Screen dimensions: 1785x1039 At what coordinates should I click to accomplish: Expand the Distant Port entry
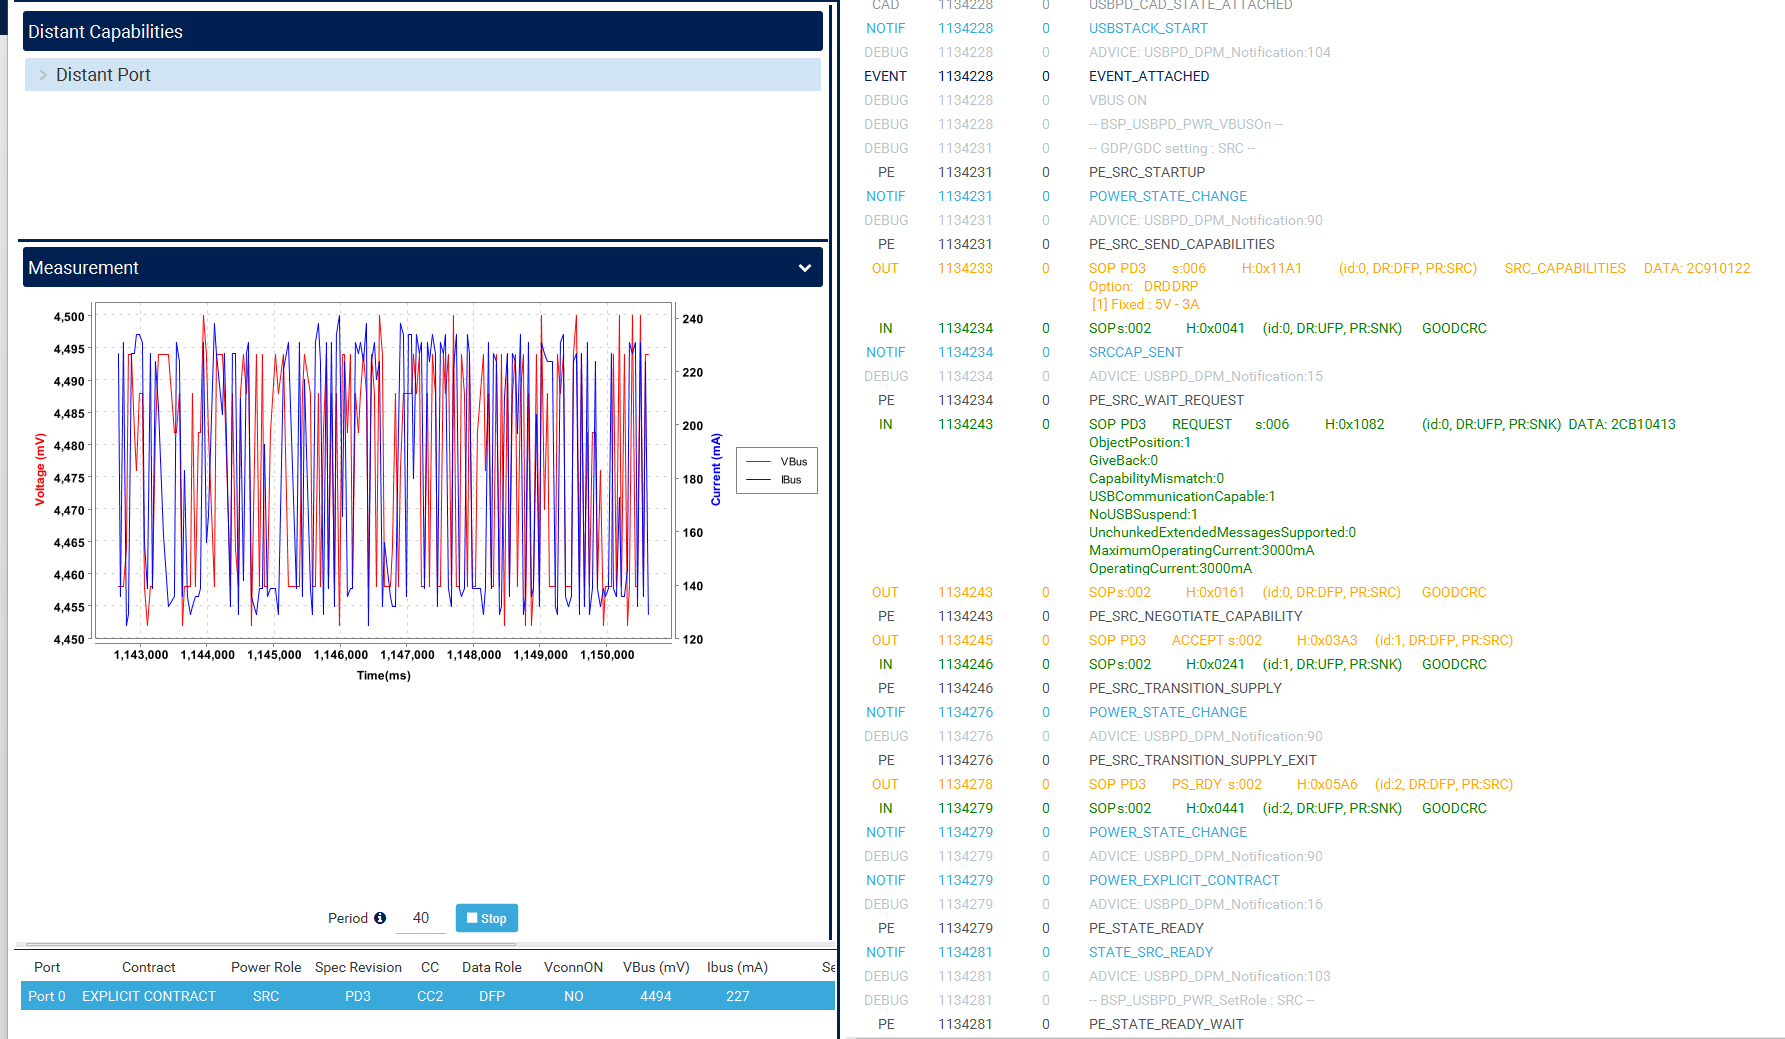point(103,74)
